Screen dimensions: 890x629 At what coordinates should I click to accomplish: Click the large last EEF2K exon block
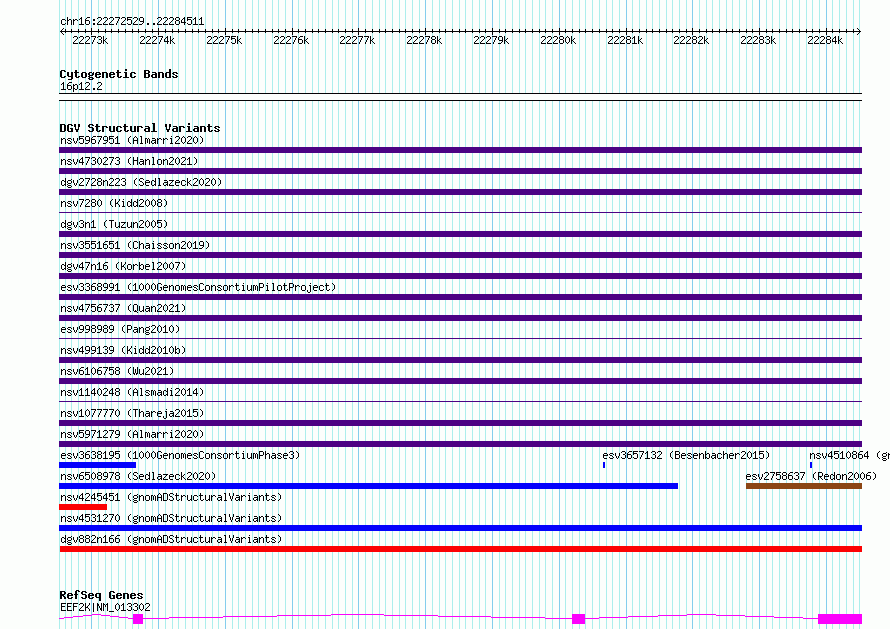pos(840,619)
